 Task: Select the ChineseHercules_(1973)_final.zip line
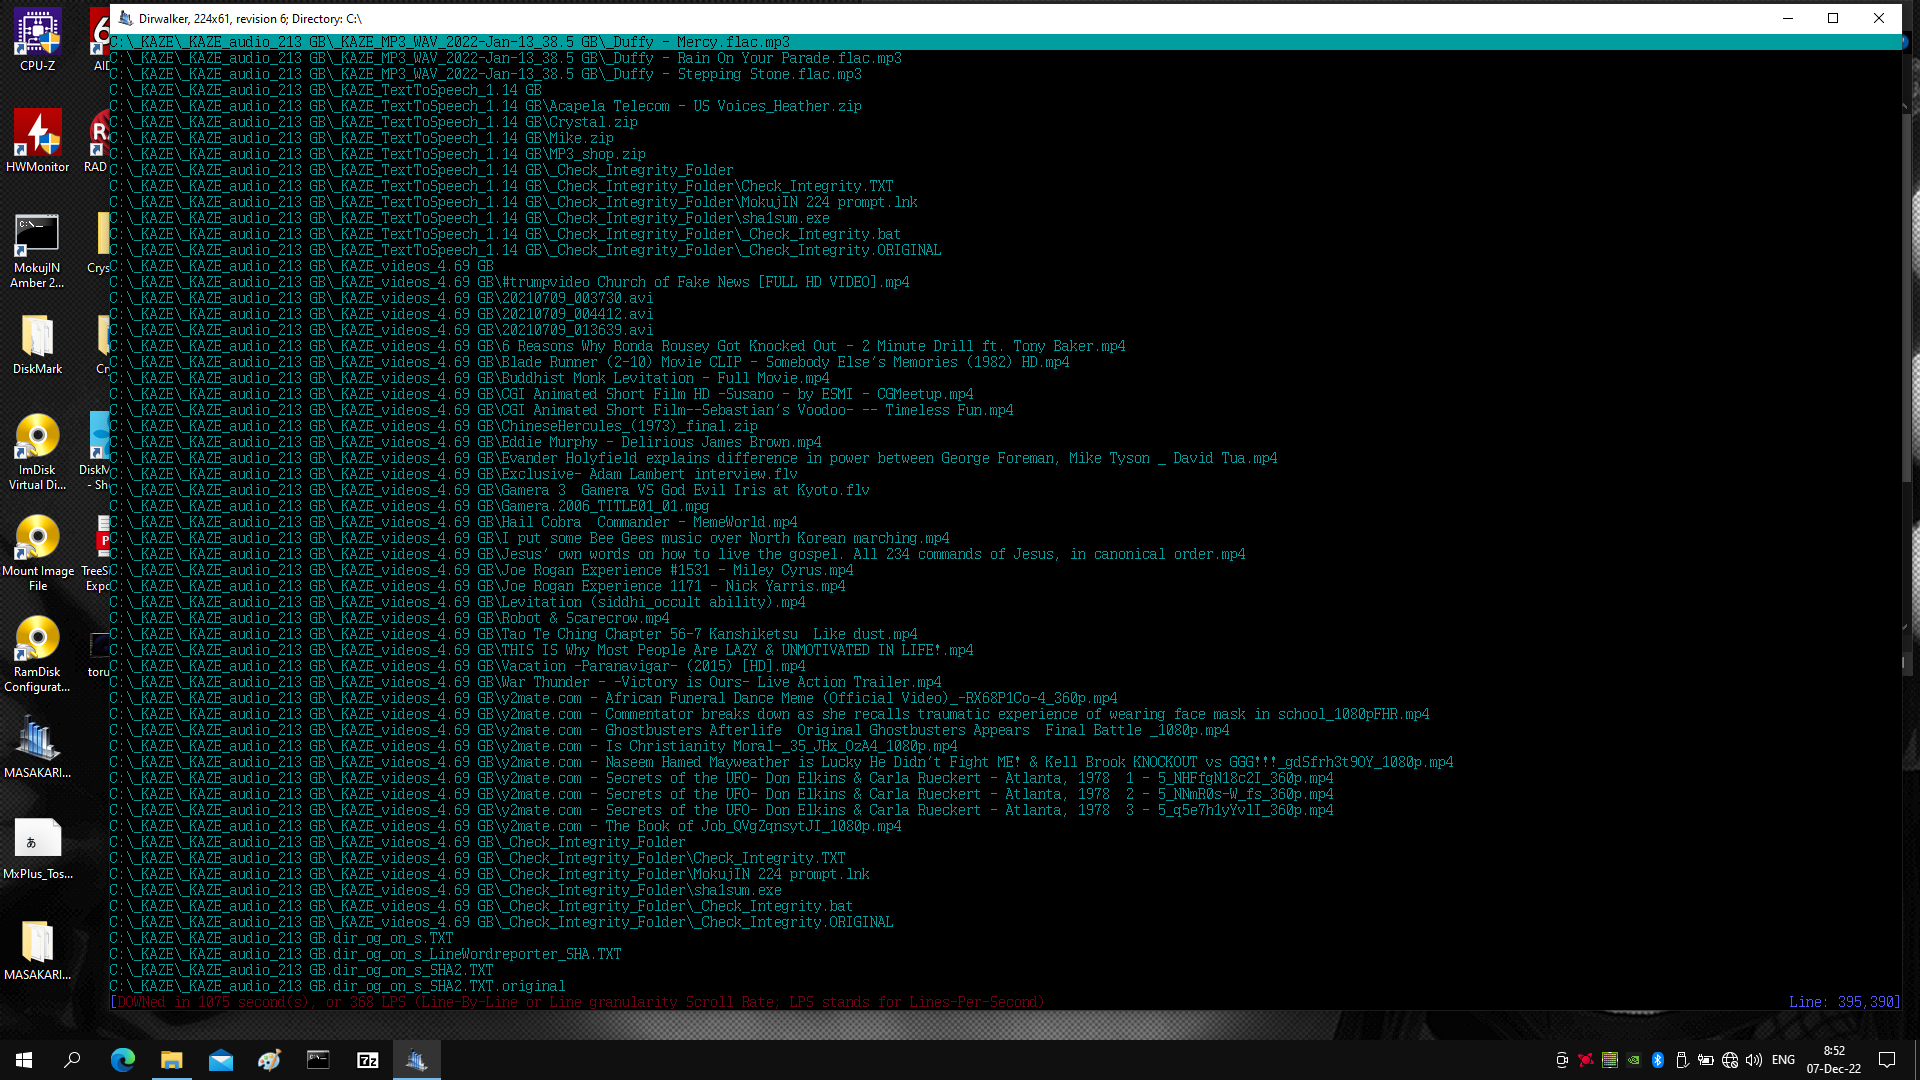coord(434,426)
